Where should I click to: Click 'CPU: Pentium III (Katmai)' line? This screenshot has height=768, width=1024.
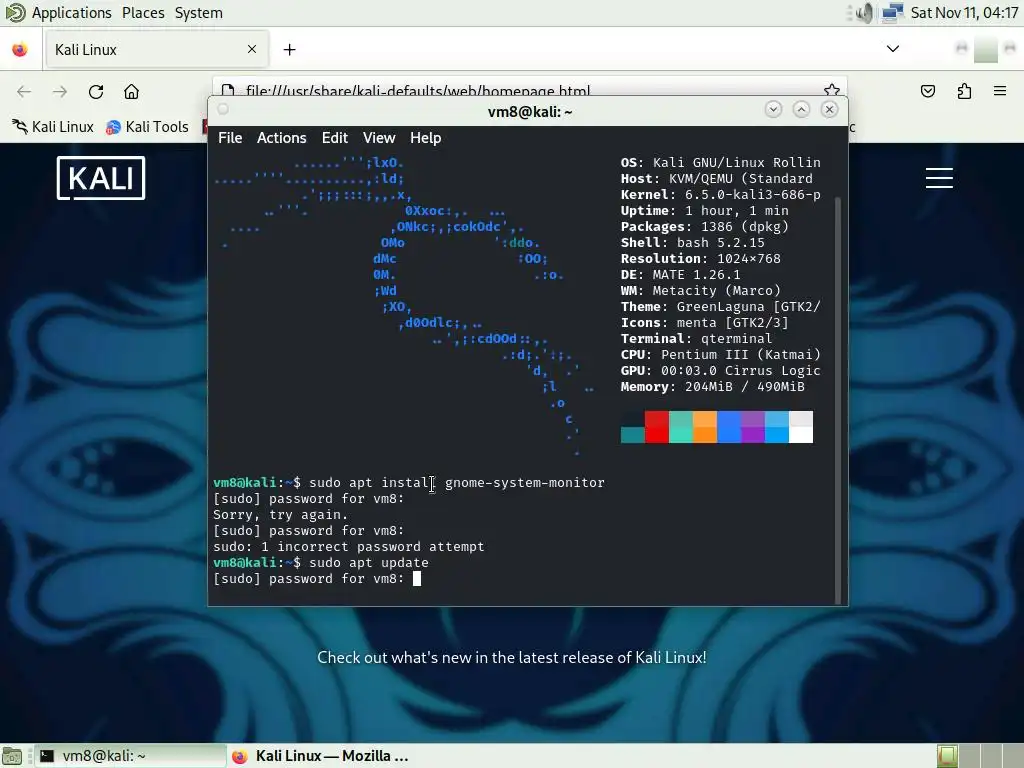720,355
